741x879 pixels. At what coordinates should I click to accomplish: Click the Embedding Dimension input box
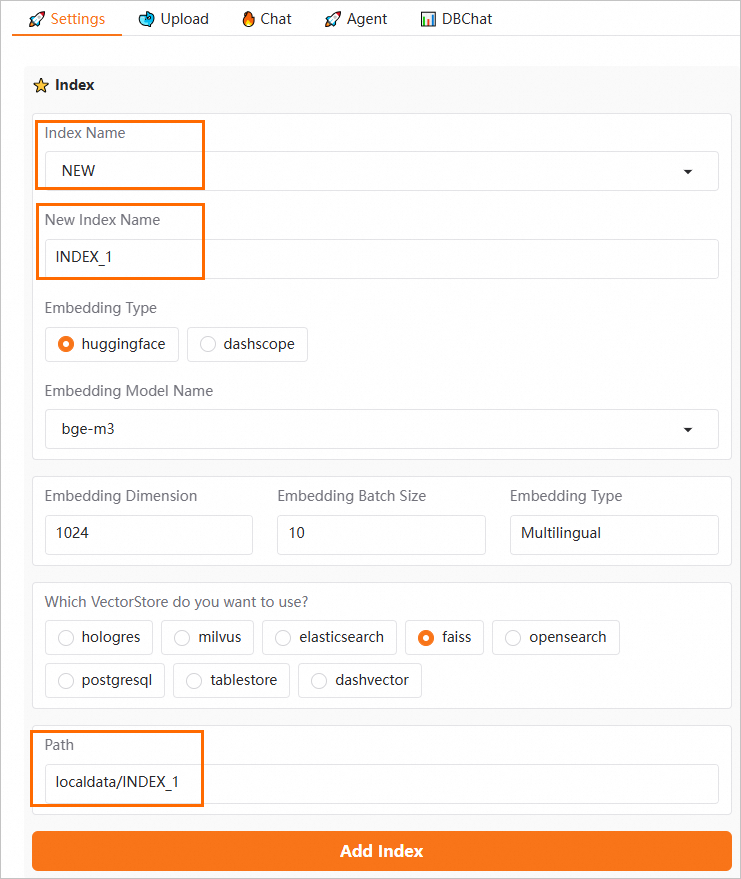(x=148, y=534)
